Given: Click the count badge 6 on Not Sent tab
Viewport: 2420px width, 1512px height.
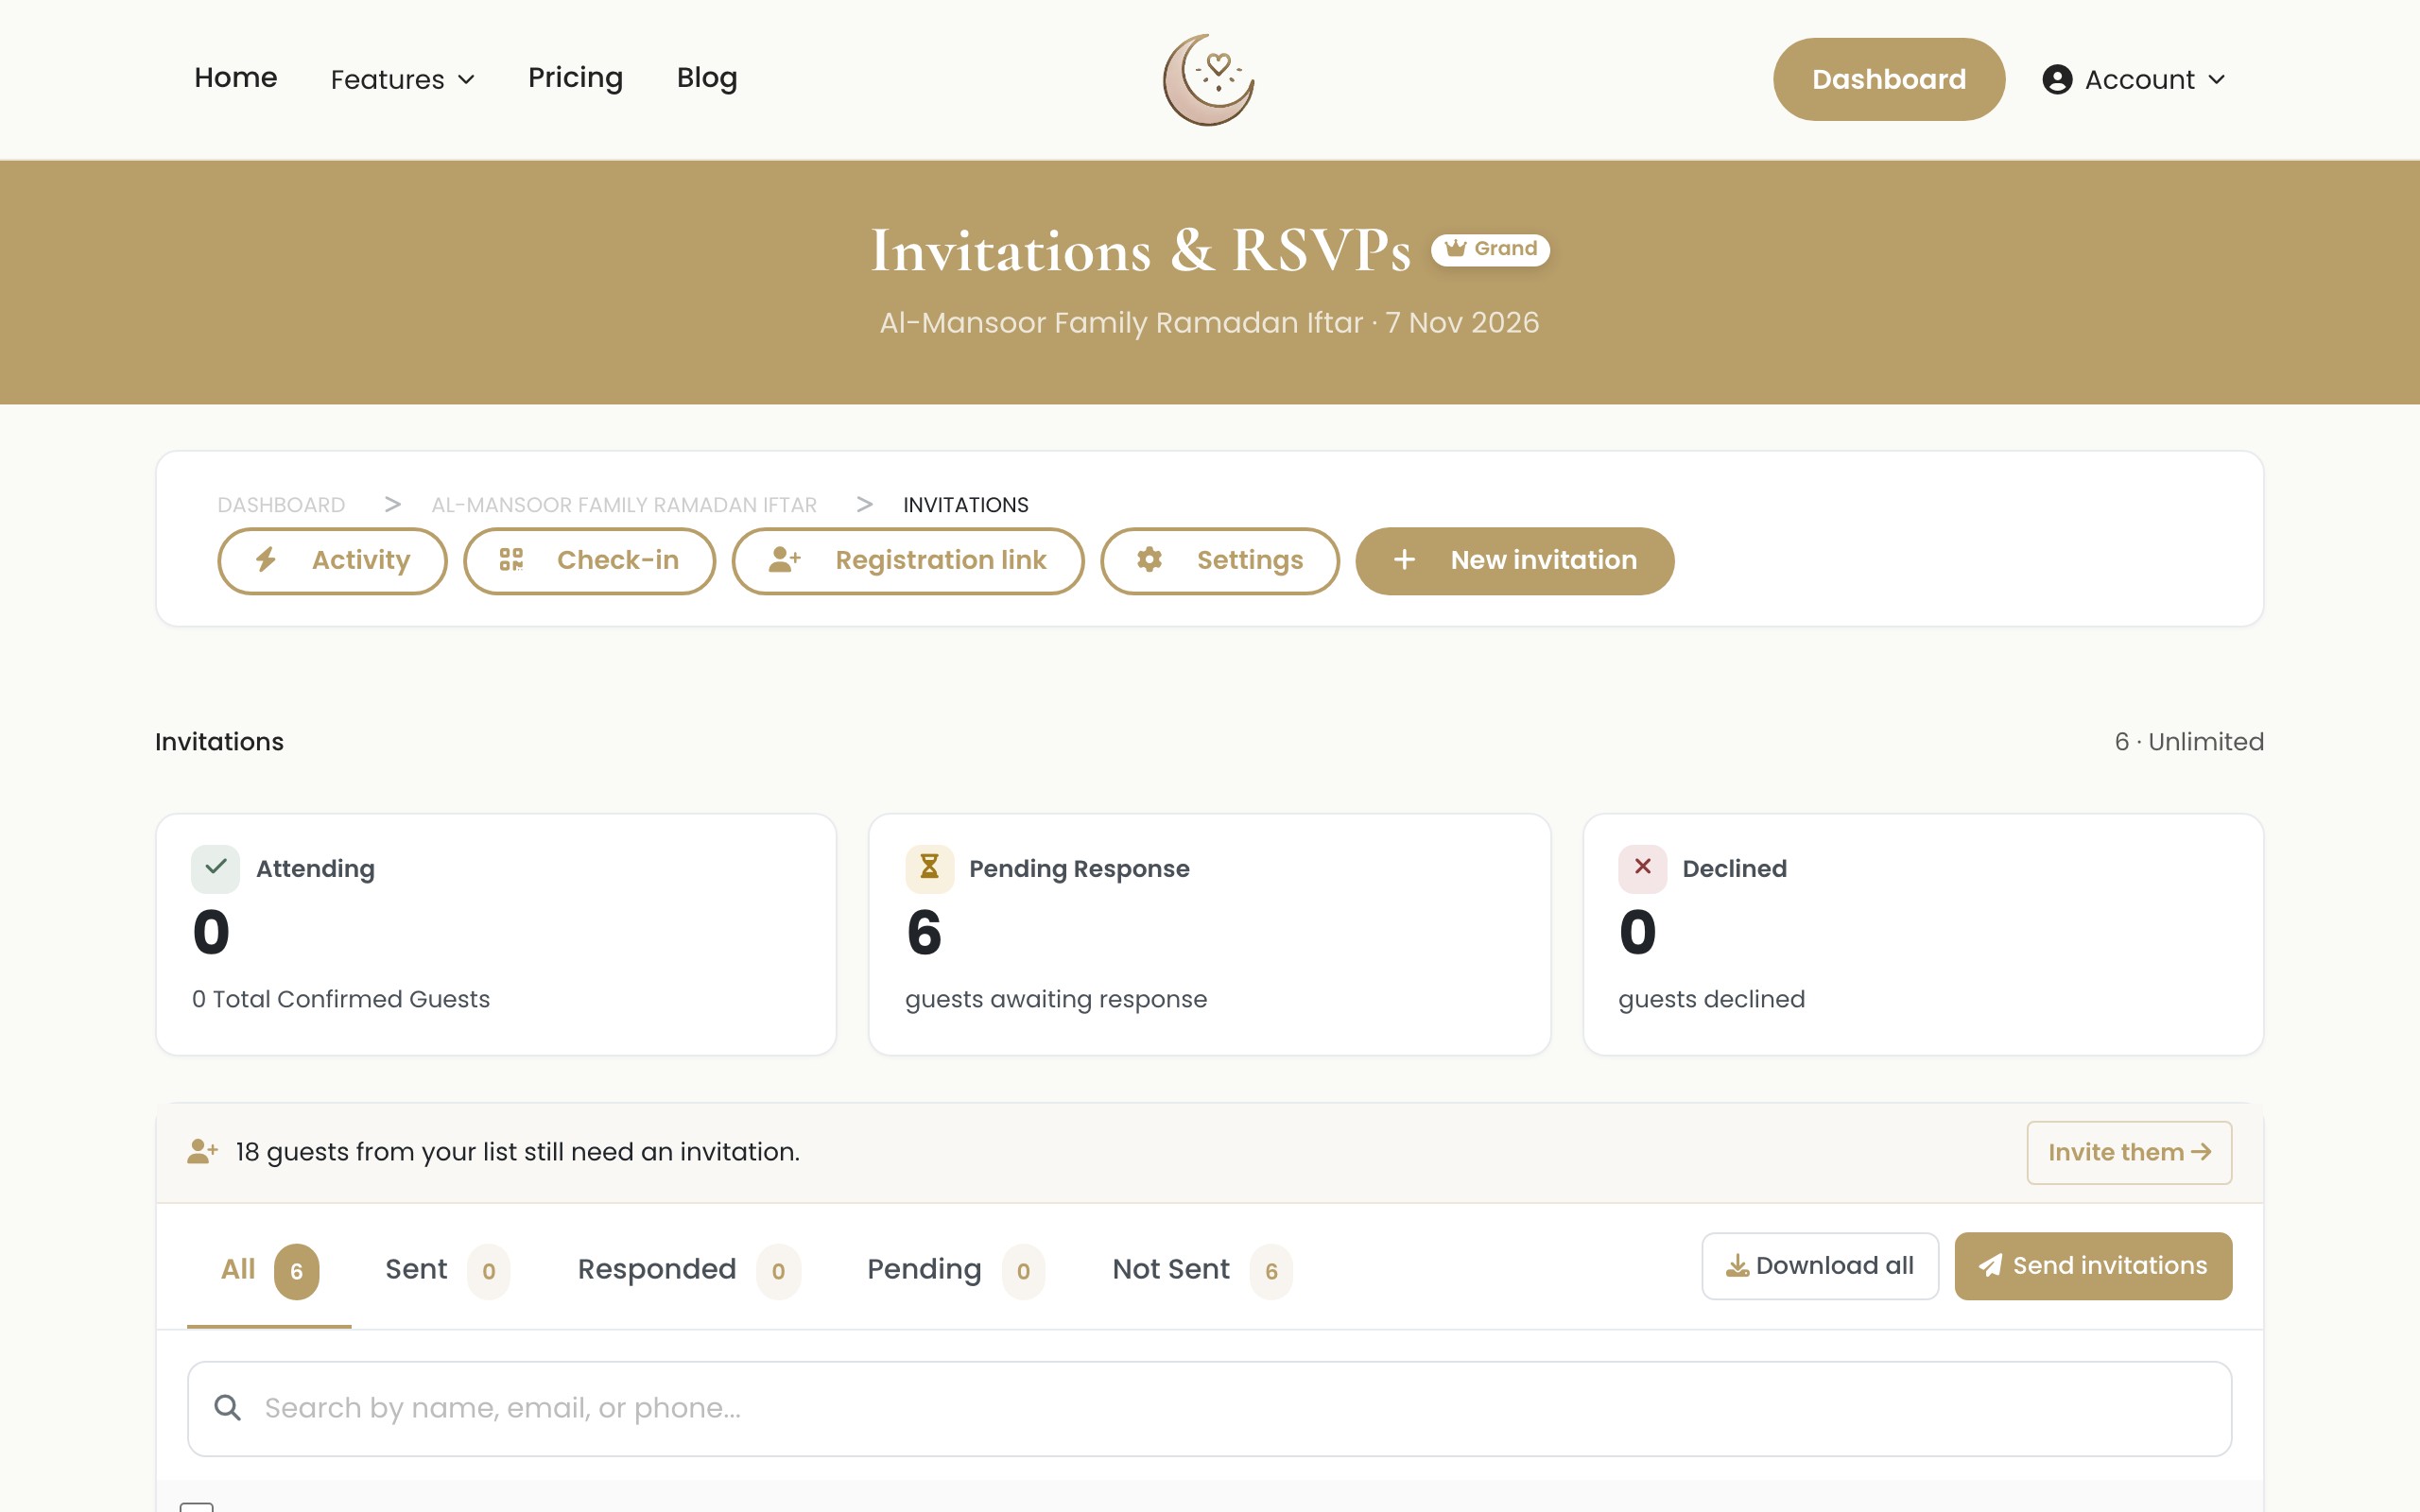Looking at the screenshot, I should (1271, 1271).
